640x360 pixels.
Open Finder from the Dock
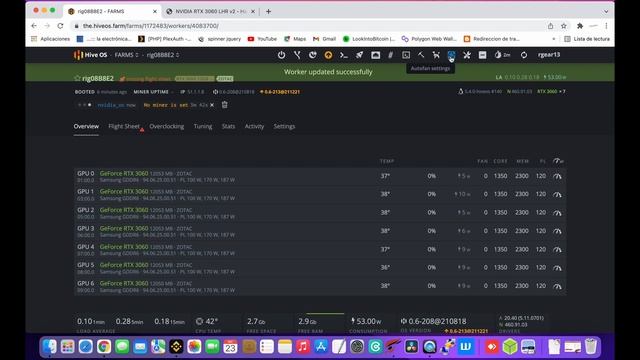(50, 347)
